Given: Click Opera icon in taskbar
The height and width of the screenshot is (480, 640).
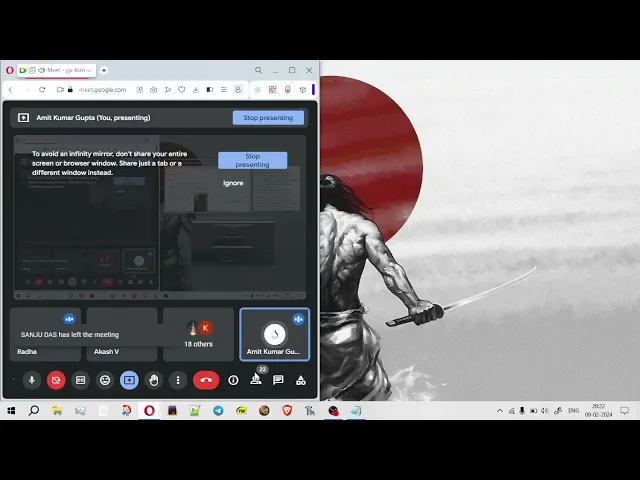Looking at the screenshot, I should pyautogui.click(x=149, y=411).
